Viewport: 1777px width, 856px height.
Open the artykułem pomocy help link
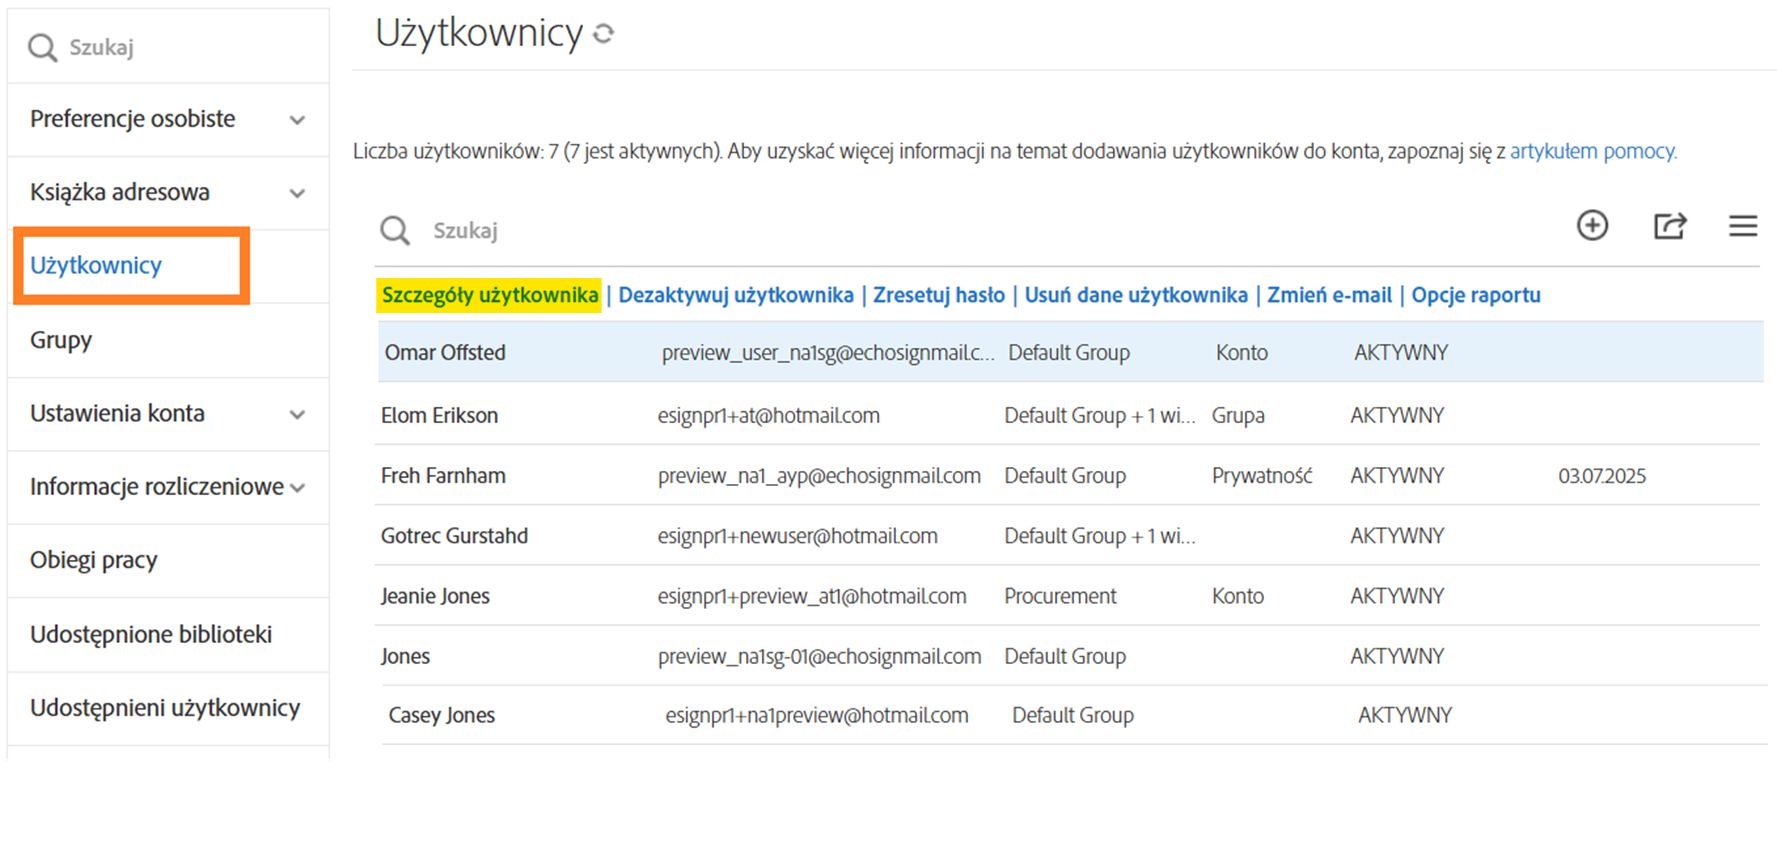1592,151
